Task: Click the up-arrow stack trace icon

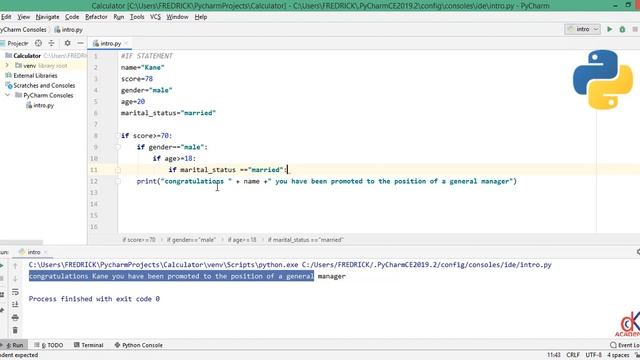Action: point(15,266)
